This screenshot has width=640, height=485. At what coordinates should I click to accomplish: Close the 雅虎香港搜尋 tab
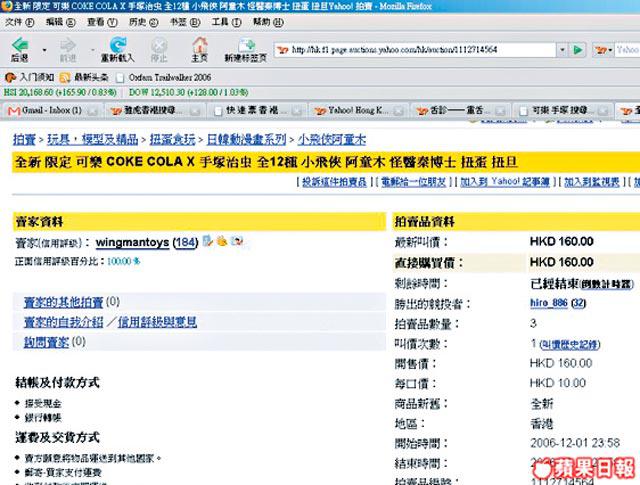[196, 111]
